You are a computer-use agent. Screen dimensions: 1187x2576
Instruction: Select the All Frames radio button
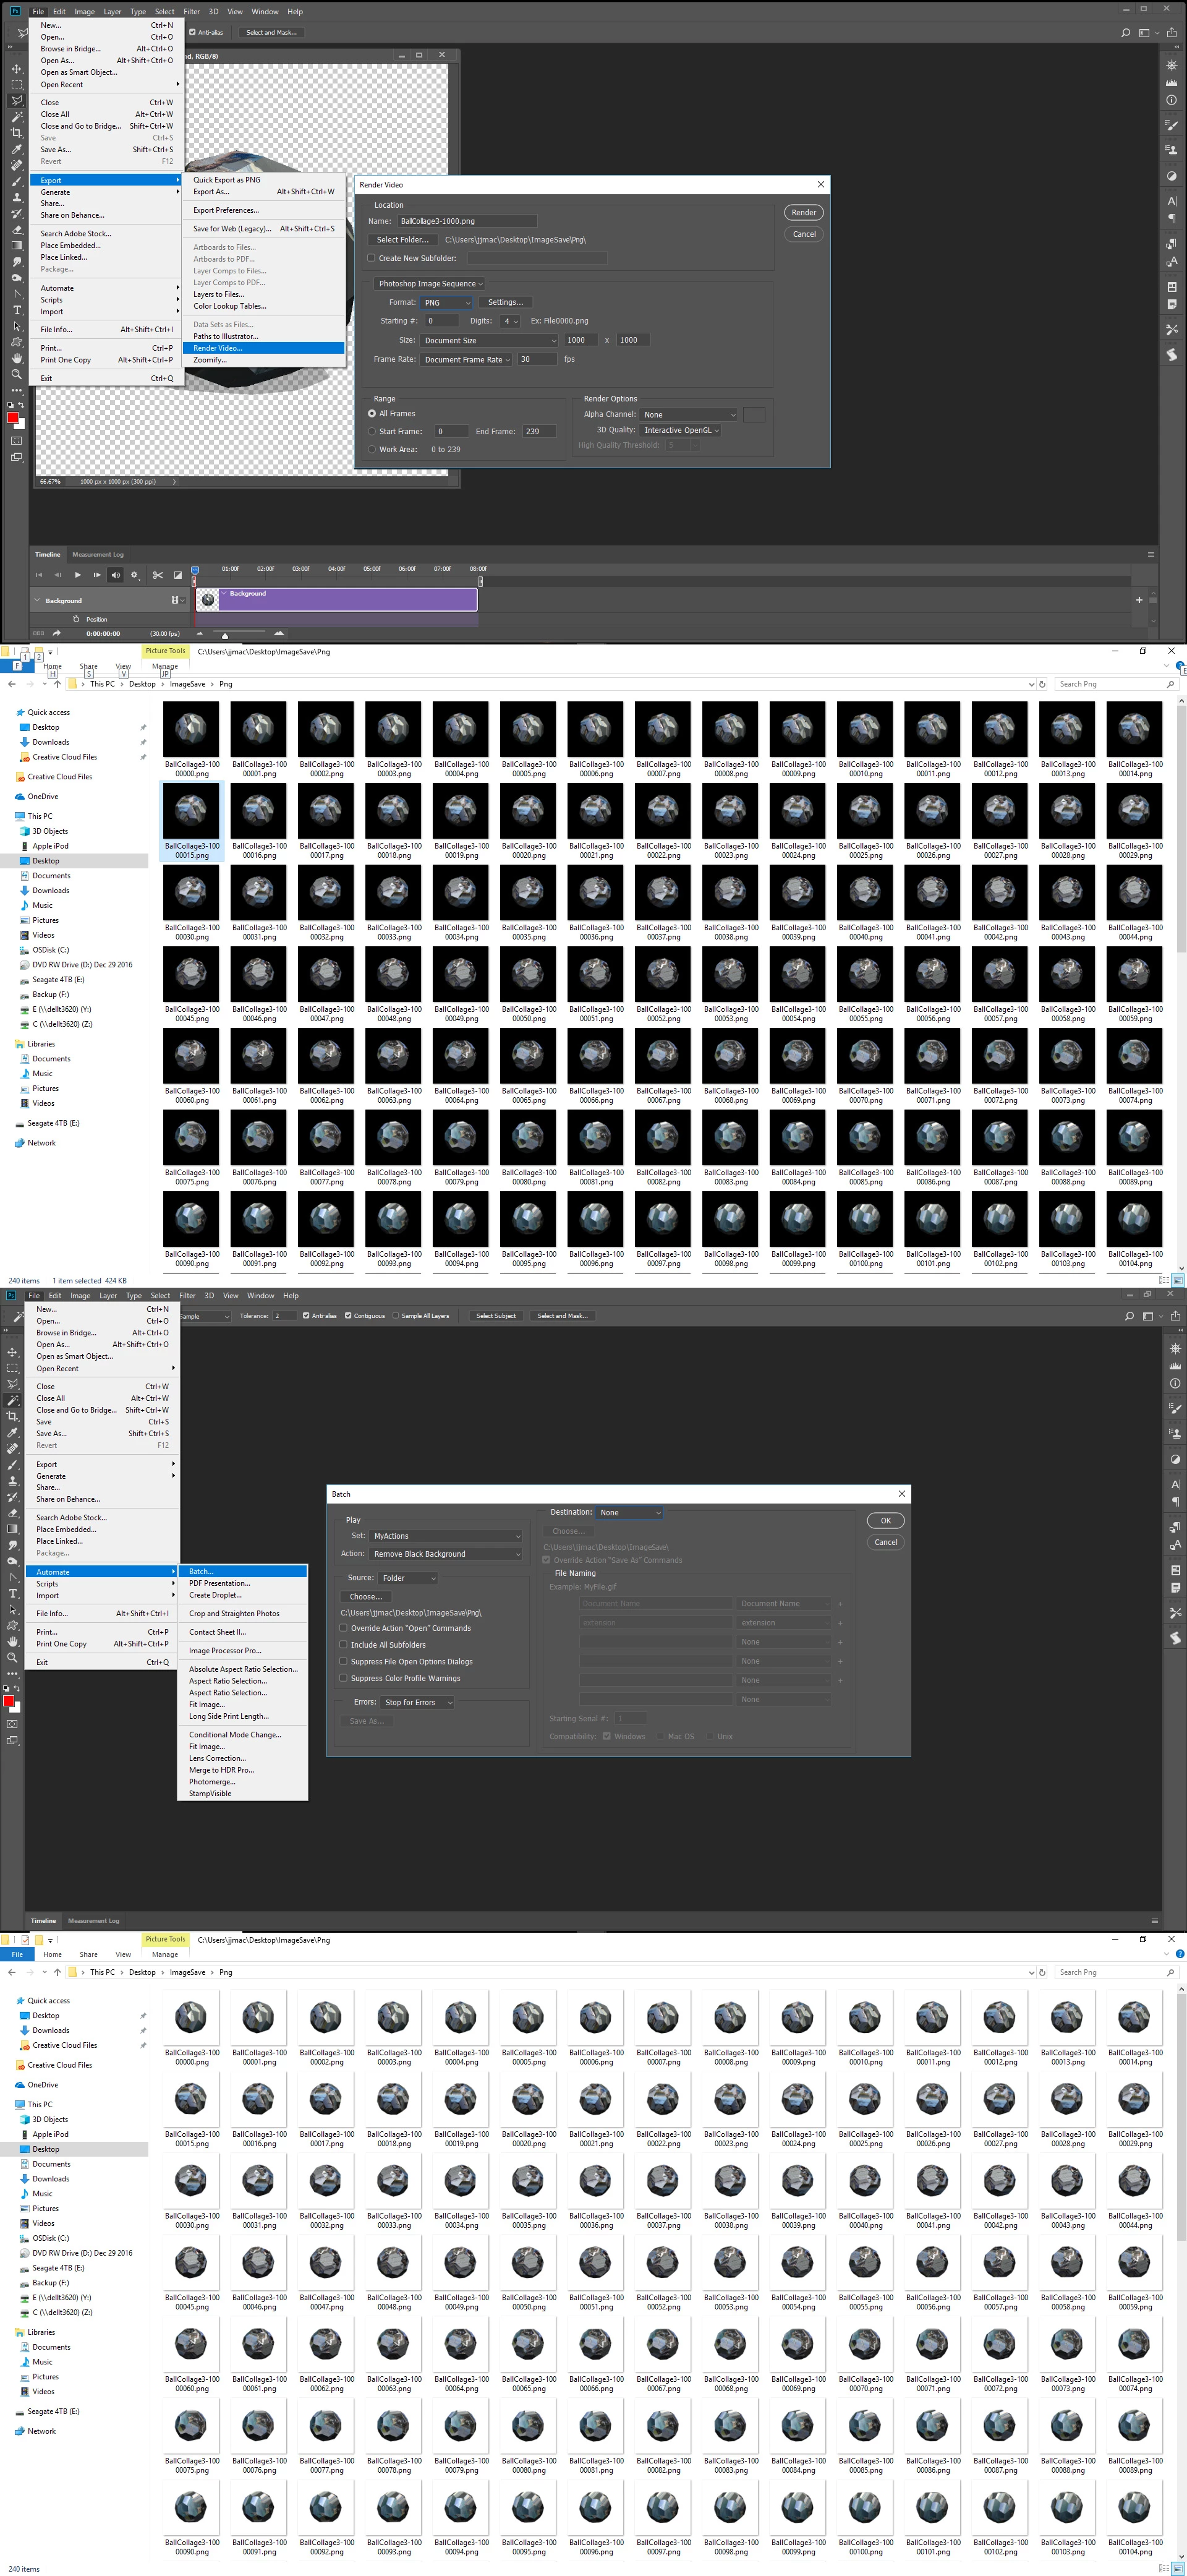[x=372, y=413]
